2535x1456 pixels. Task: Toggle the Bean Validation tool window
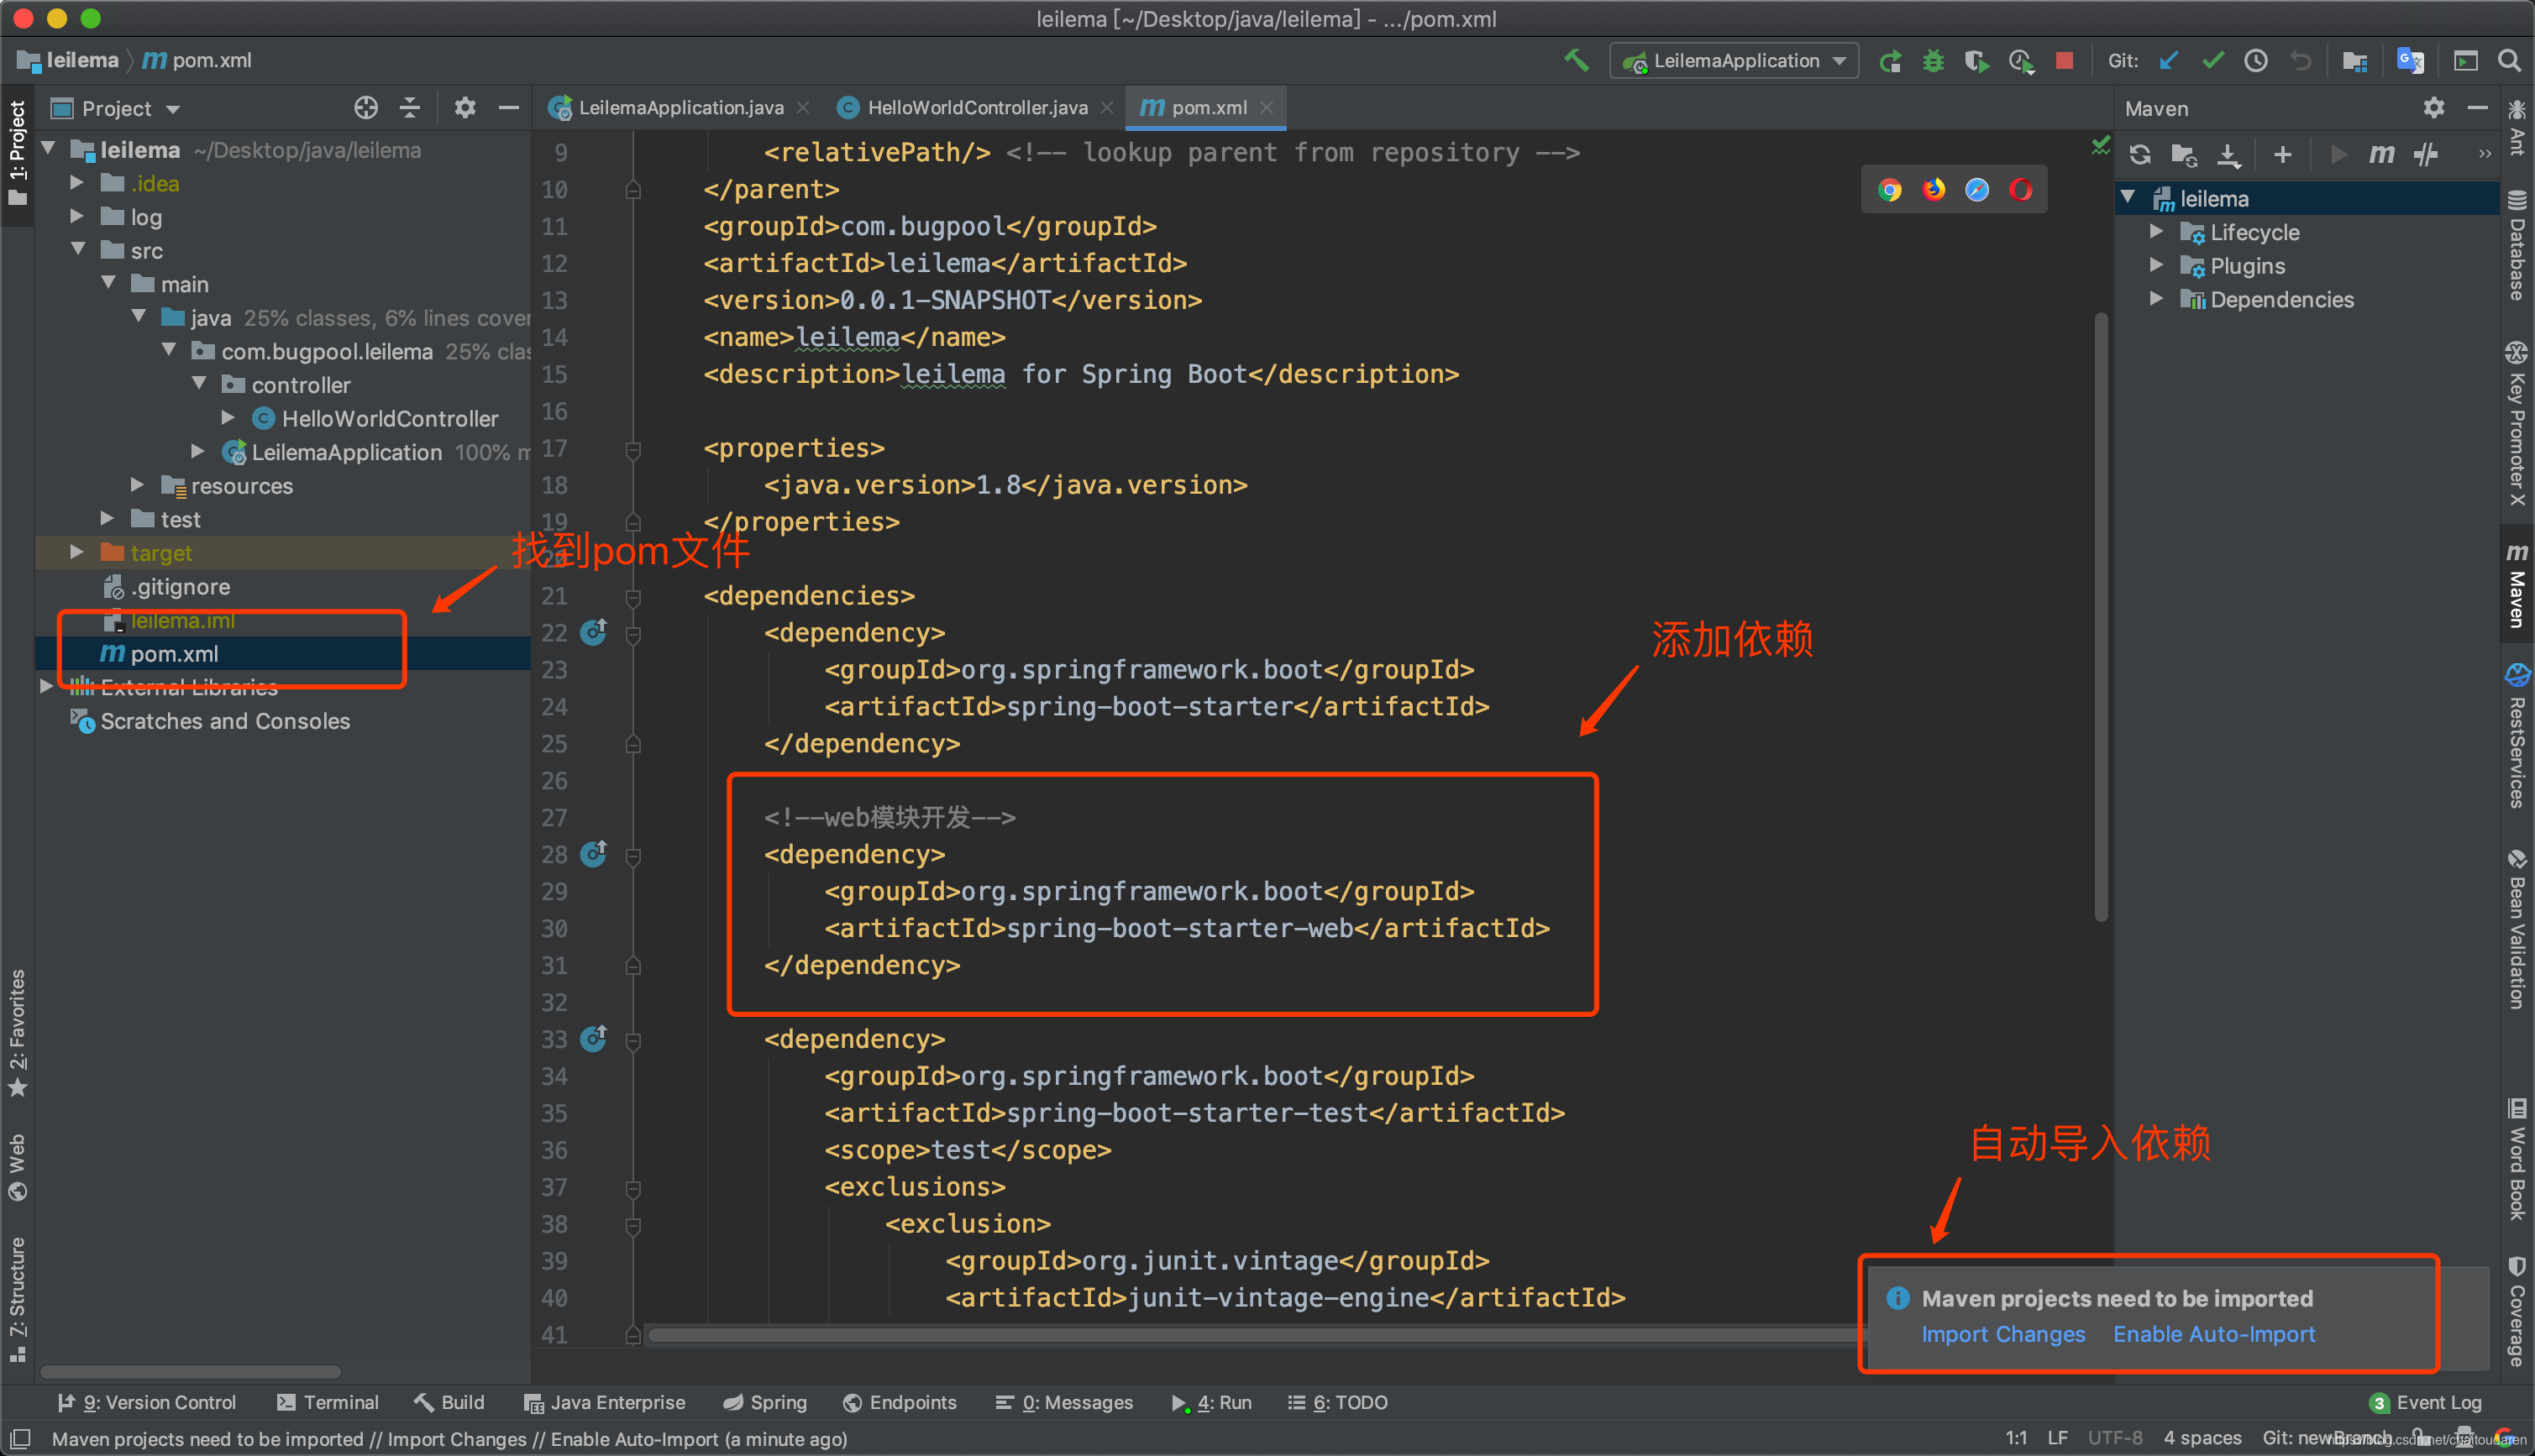[2517, 930]
